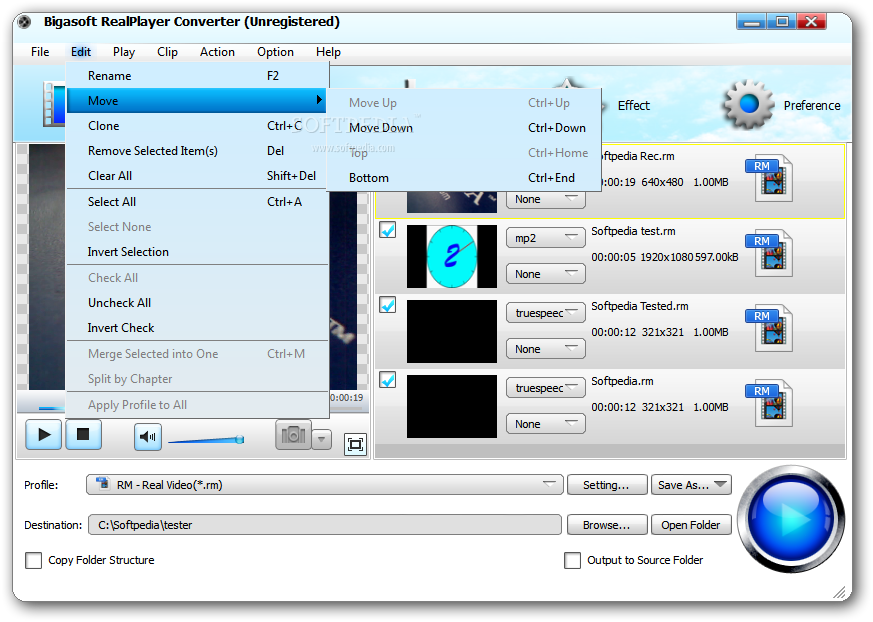Open None dropdown for Softpedia.rm

coord(546,424)
